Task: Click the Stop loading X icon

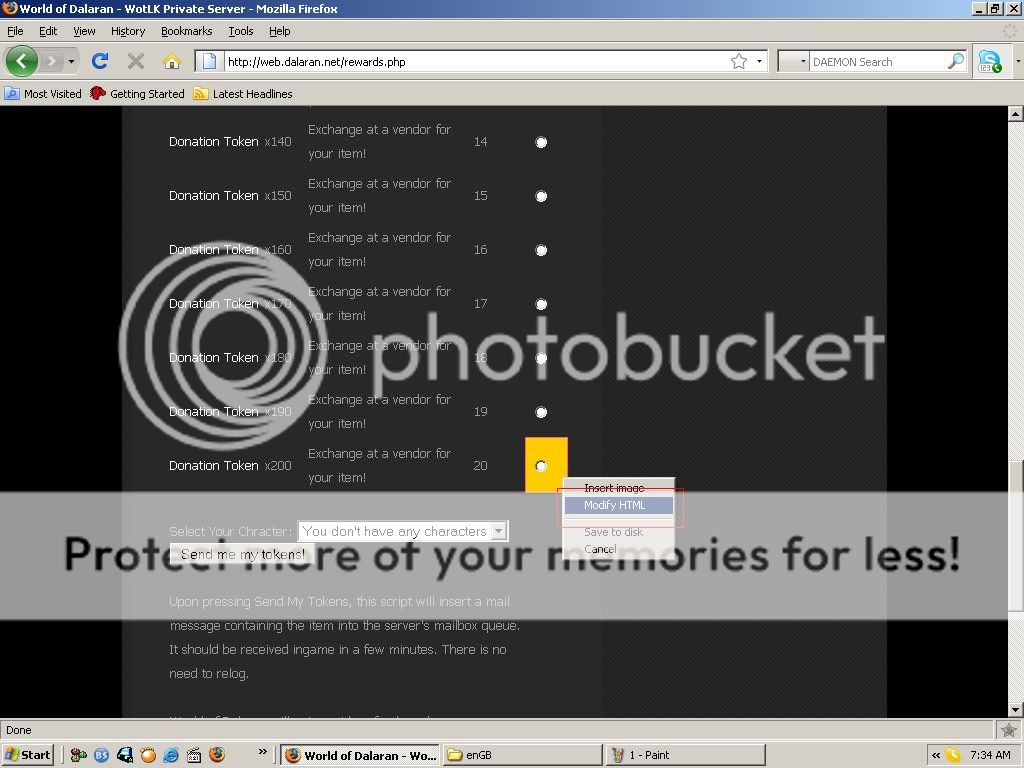Action: (136, 61)
